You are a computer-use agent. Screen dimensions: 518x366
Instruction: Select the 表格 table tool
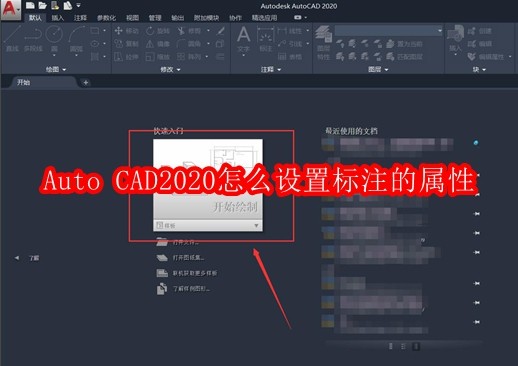coord(290,57)
